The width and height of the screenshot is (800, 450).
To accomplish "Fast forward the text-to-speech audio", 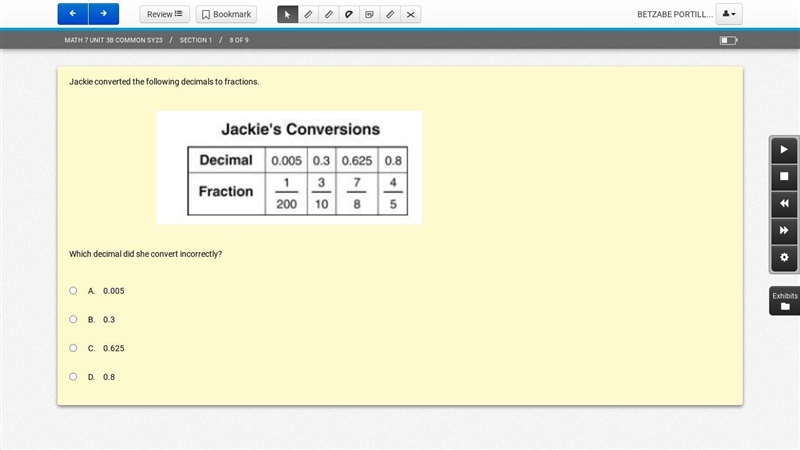I will 784,231.
